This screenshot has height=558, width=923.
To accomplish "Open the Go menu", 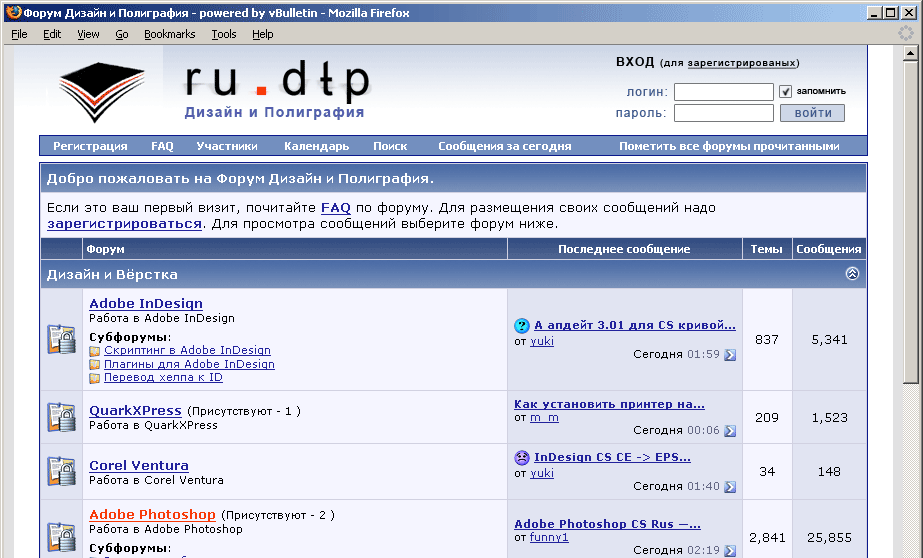I will [122, 34].
